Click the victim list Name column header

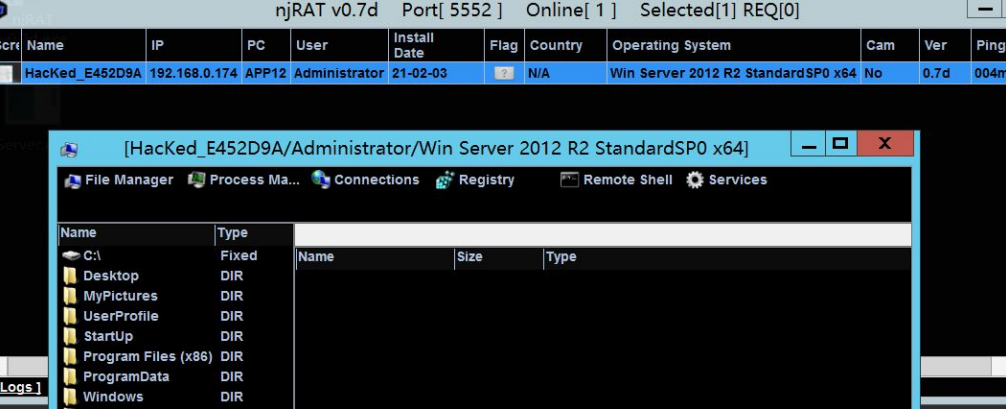(83, 46)
